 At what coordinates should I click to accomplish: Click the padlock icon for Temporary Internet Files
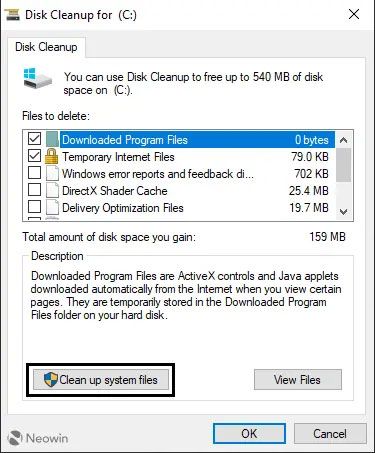point(52,156)
